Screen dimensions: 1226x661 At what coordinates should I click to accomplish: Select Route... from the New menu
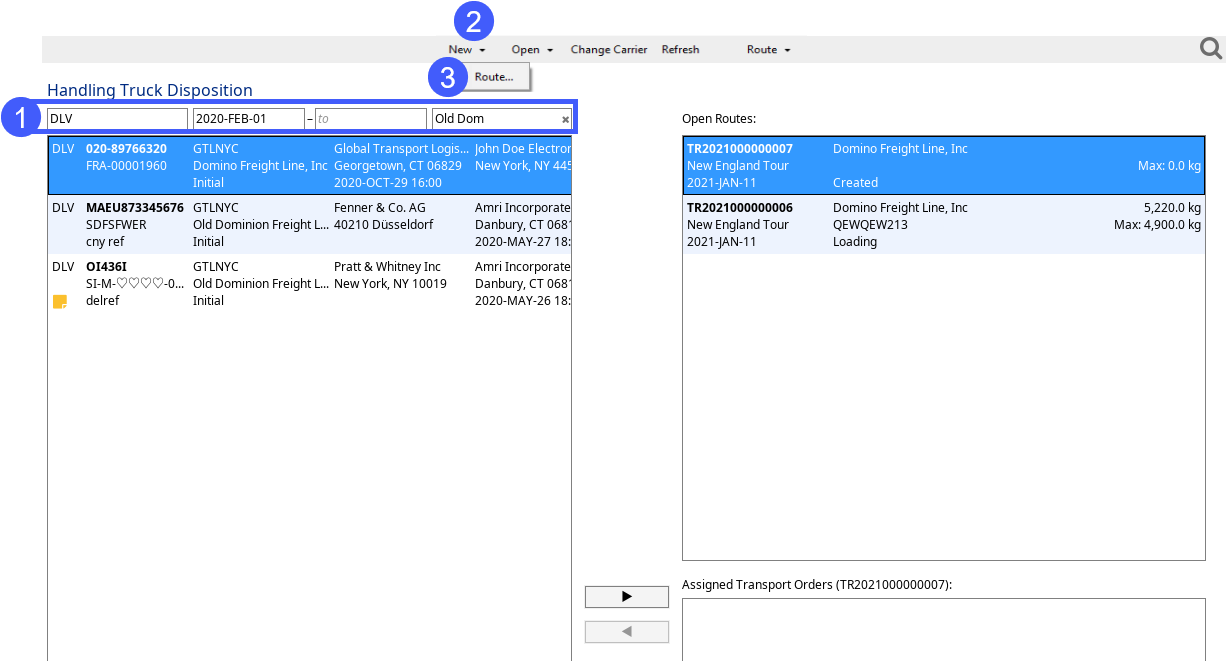coord(494,77)
